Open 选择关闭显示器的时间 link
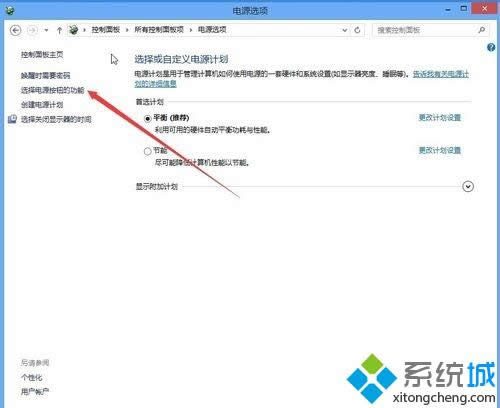Viewport: 500px width, 408px height. click(56, 119)
